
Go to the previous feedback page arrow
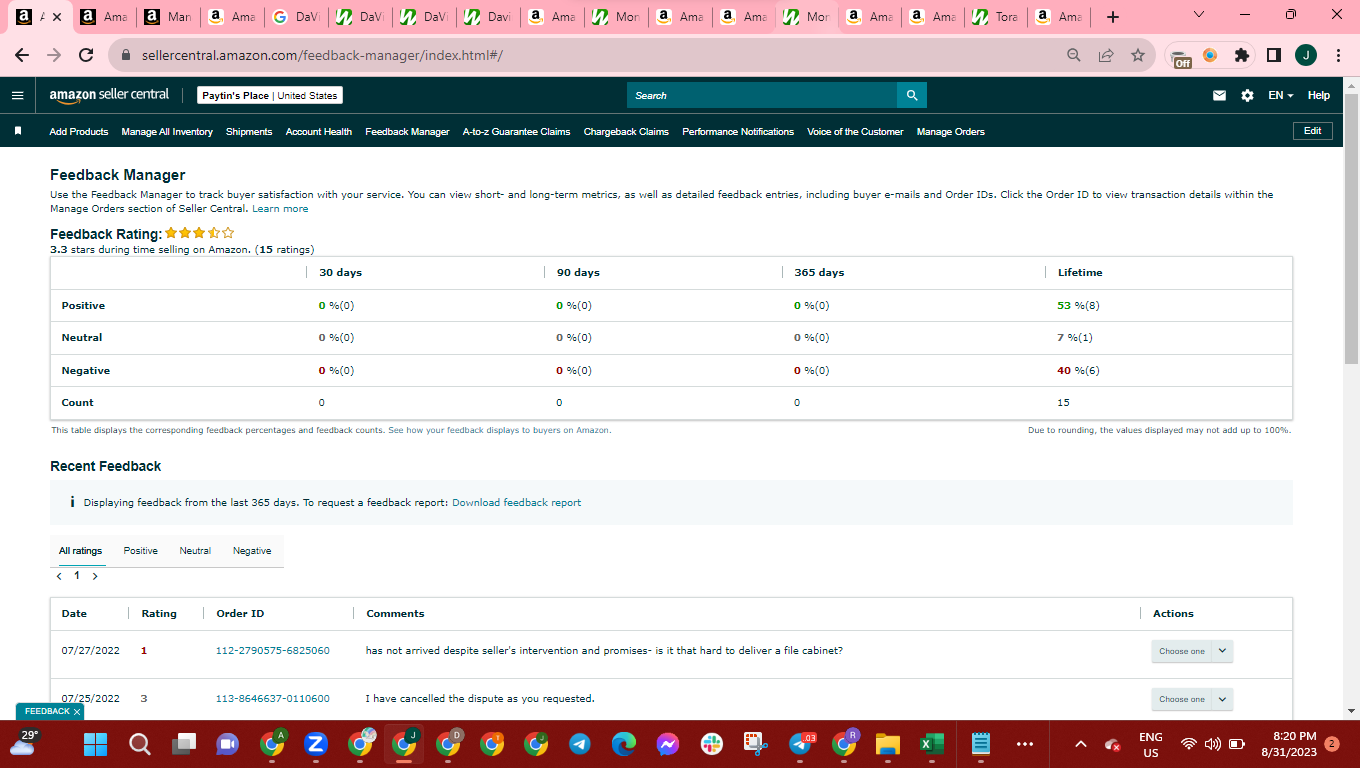pyautogui.click(x=59, y=576)
